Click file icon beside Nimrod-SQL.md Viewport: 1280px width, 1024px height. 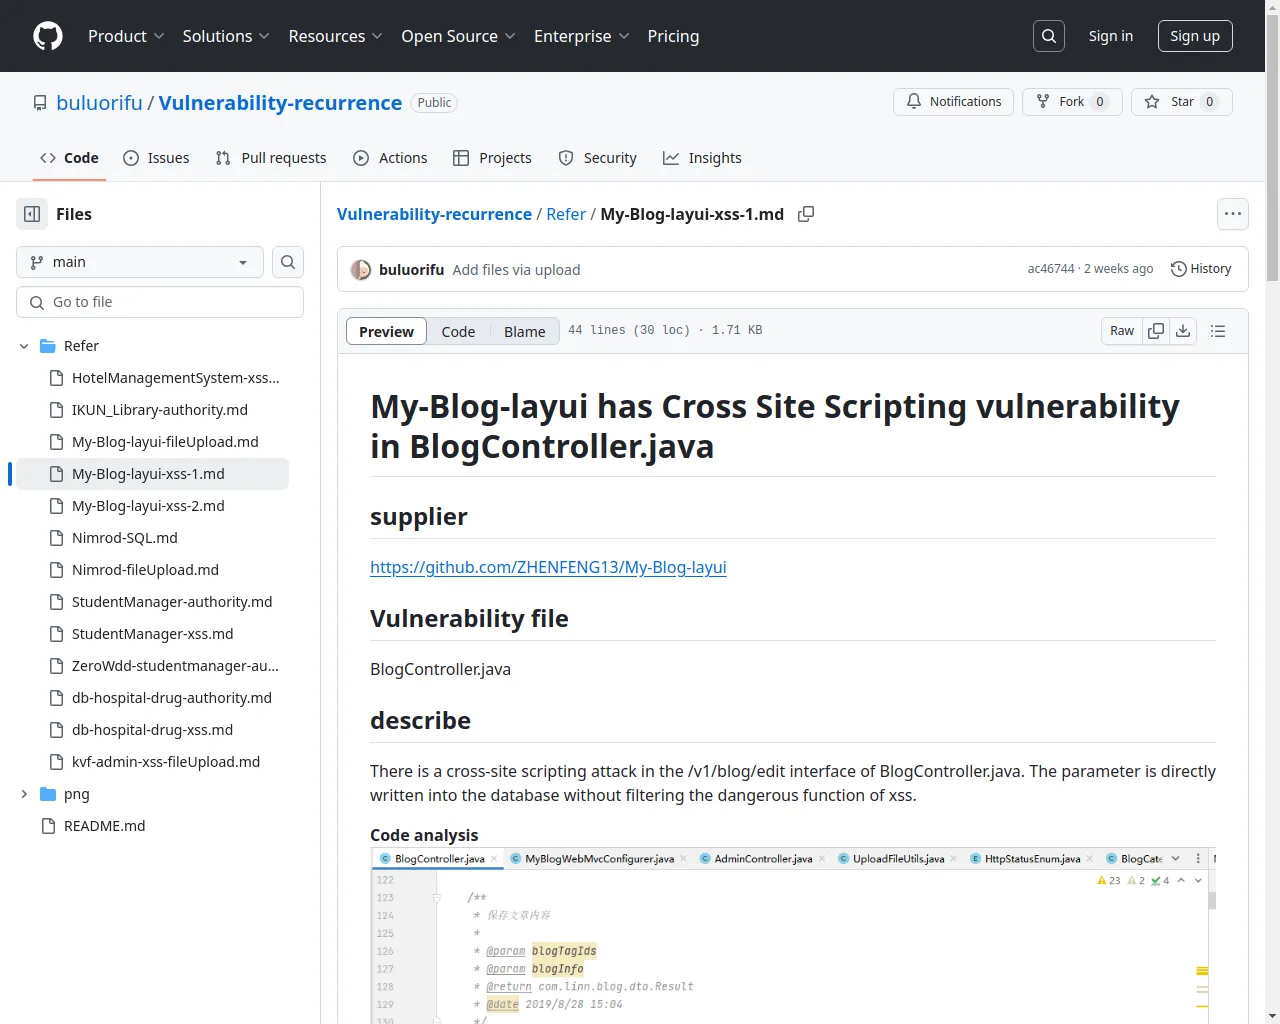(56, 538)
